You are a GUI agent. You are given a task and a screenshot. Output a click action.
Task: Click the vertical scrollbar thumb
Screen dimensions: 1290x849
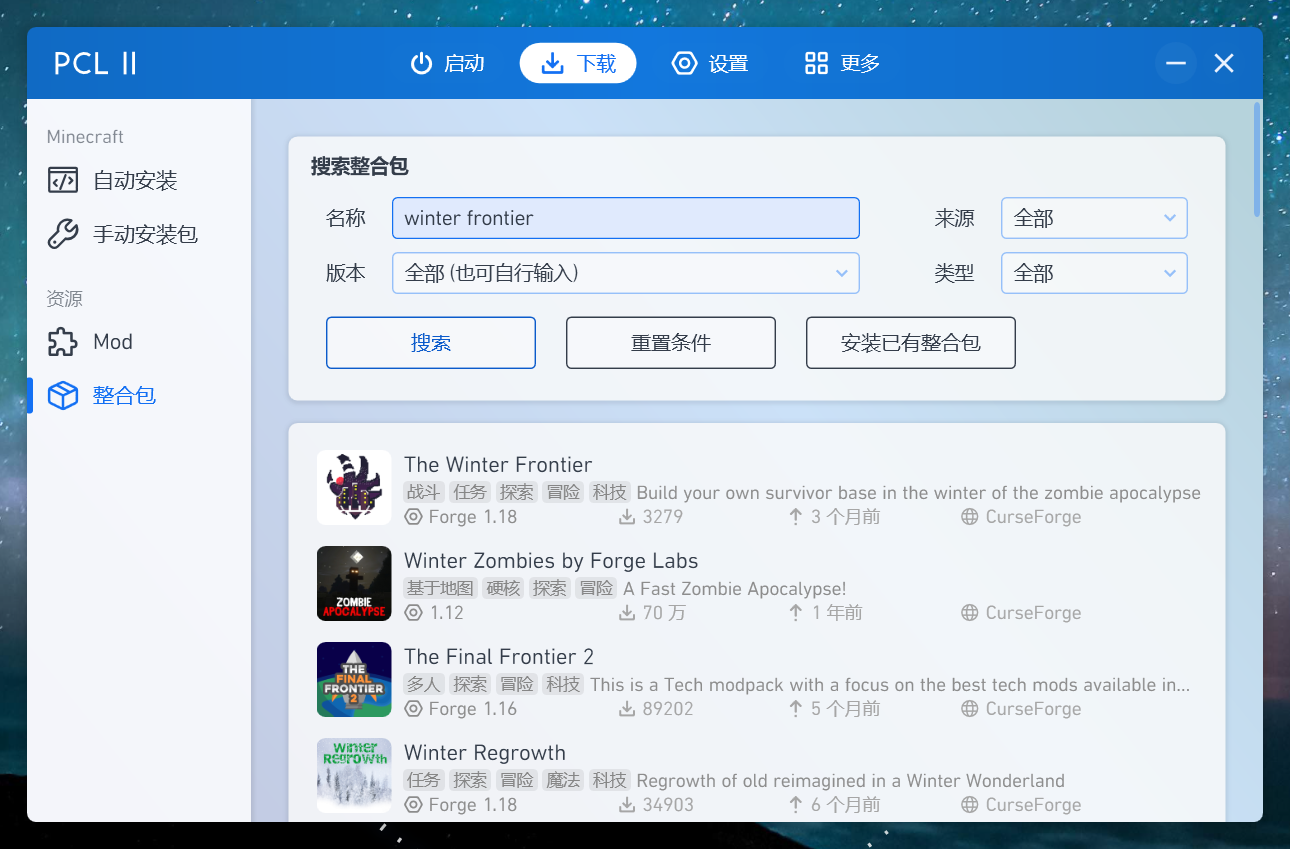(x=1257, y=160)
